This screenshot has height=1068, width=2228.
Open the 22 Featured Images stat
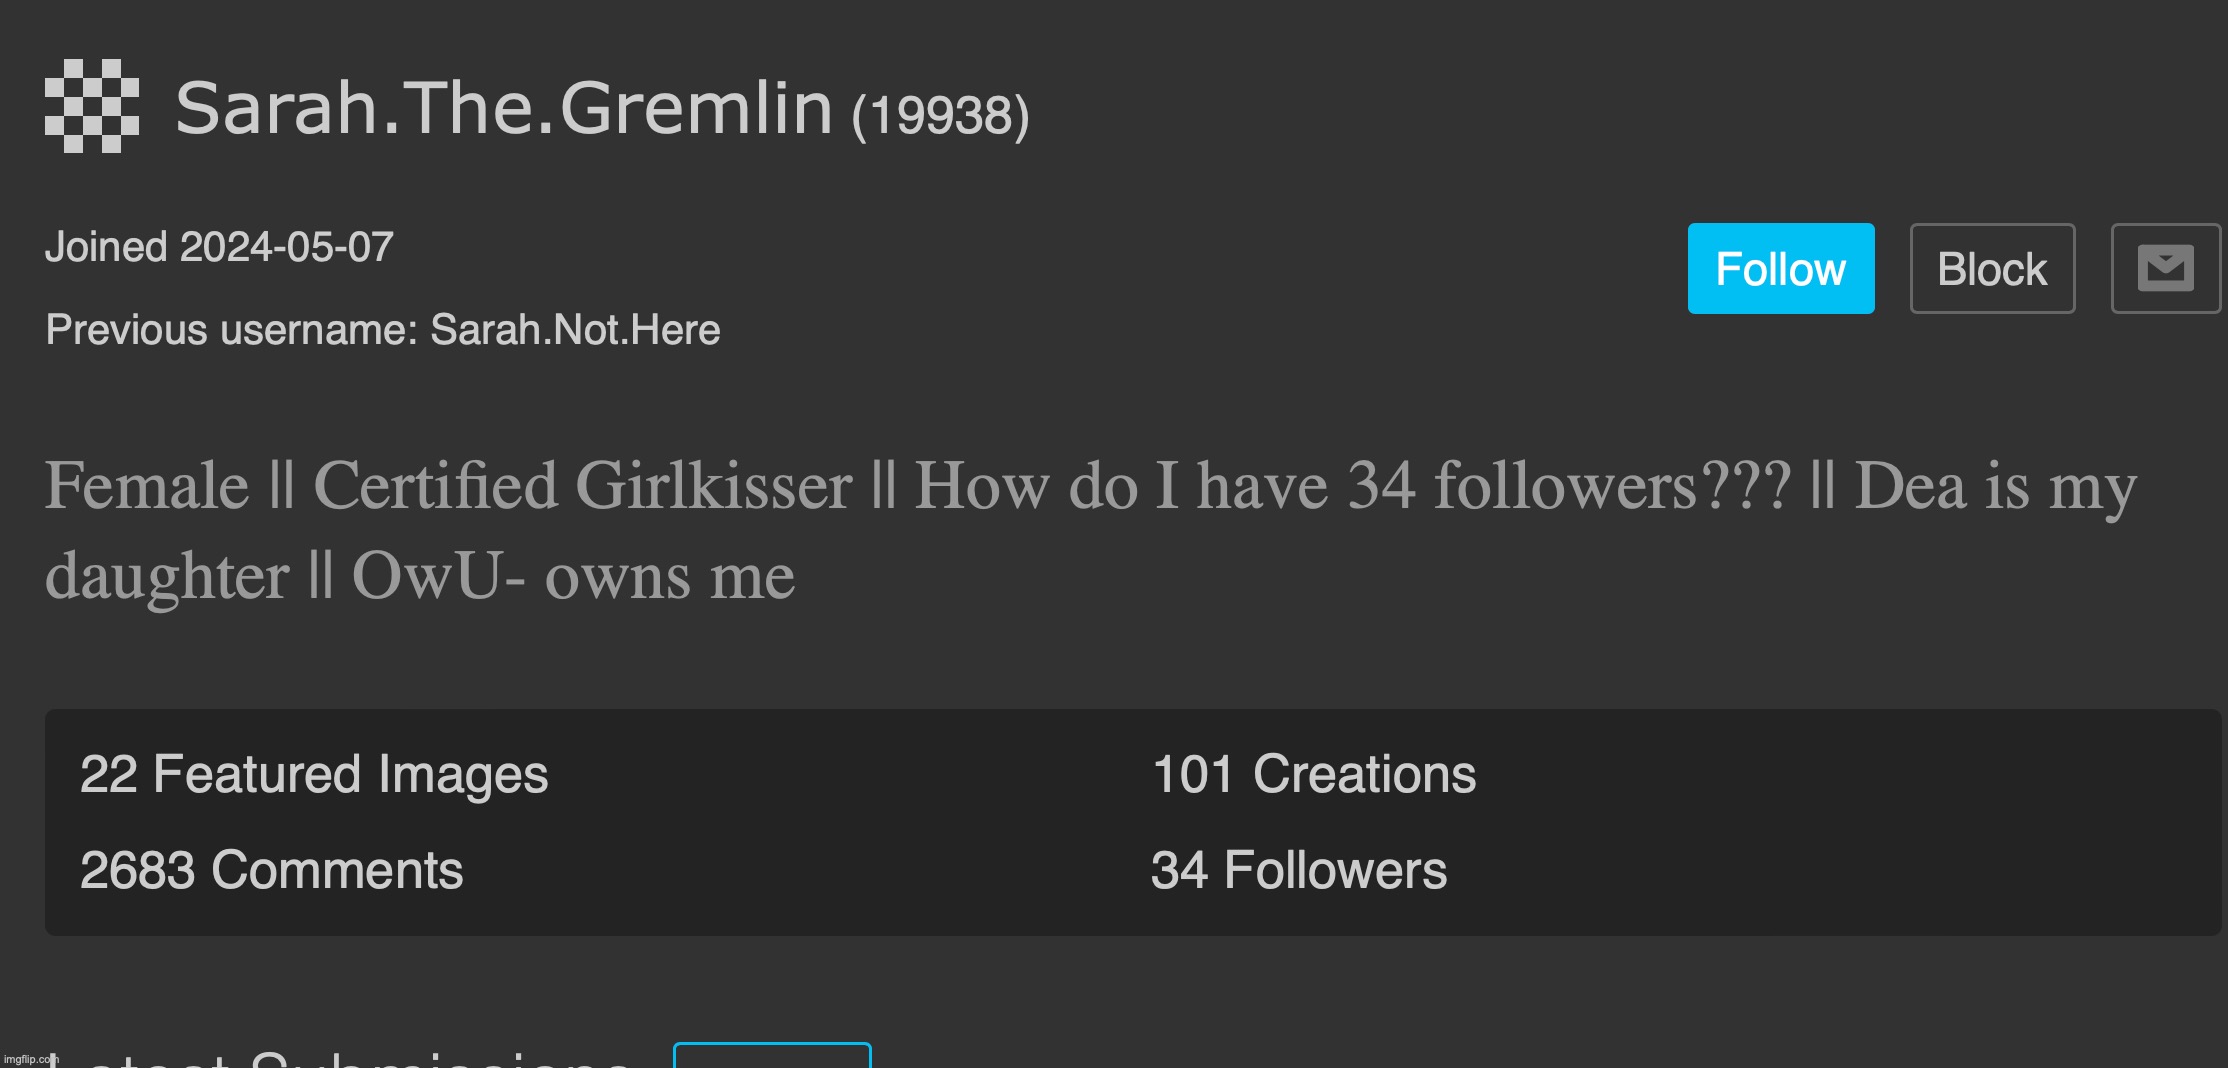pyautogui.click(x=313, y=774)
